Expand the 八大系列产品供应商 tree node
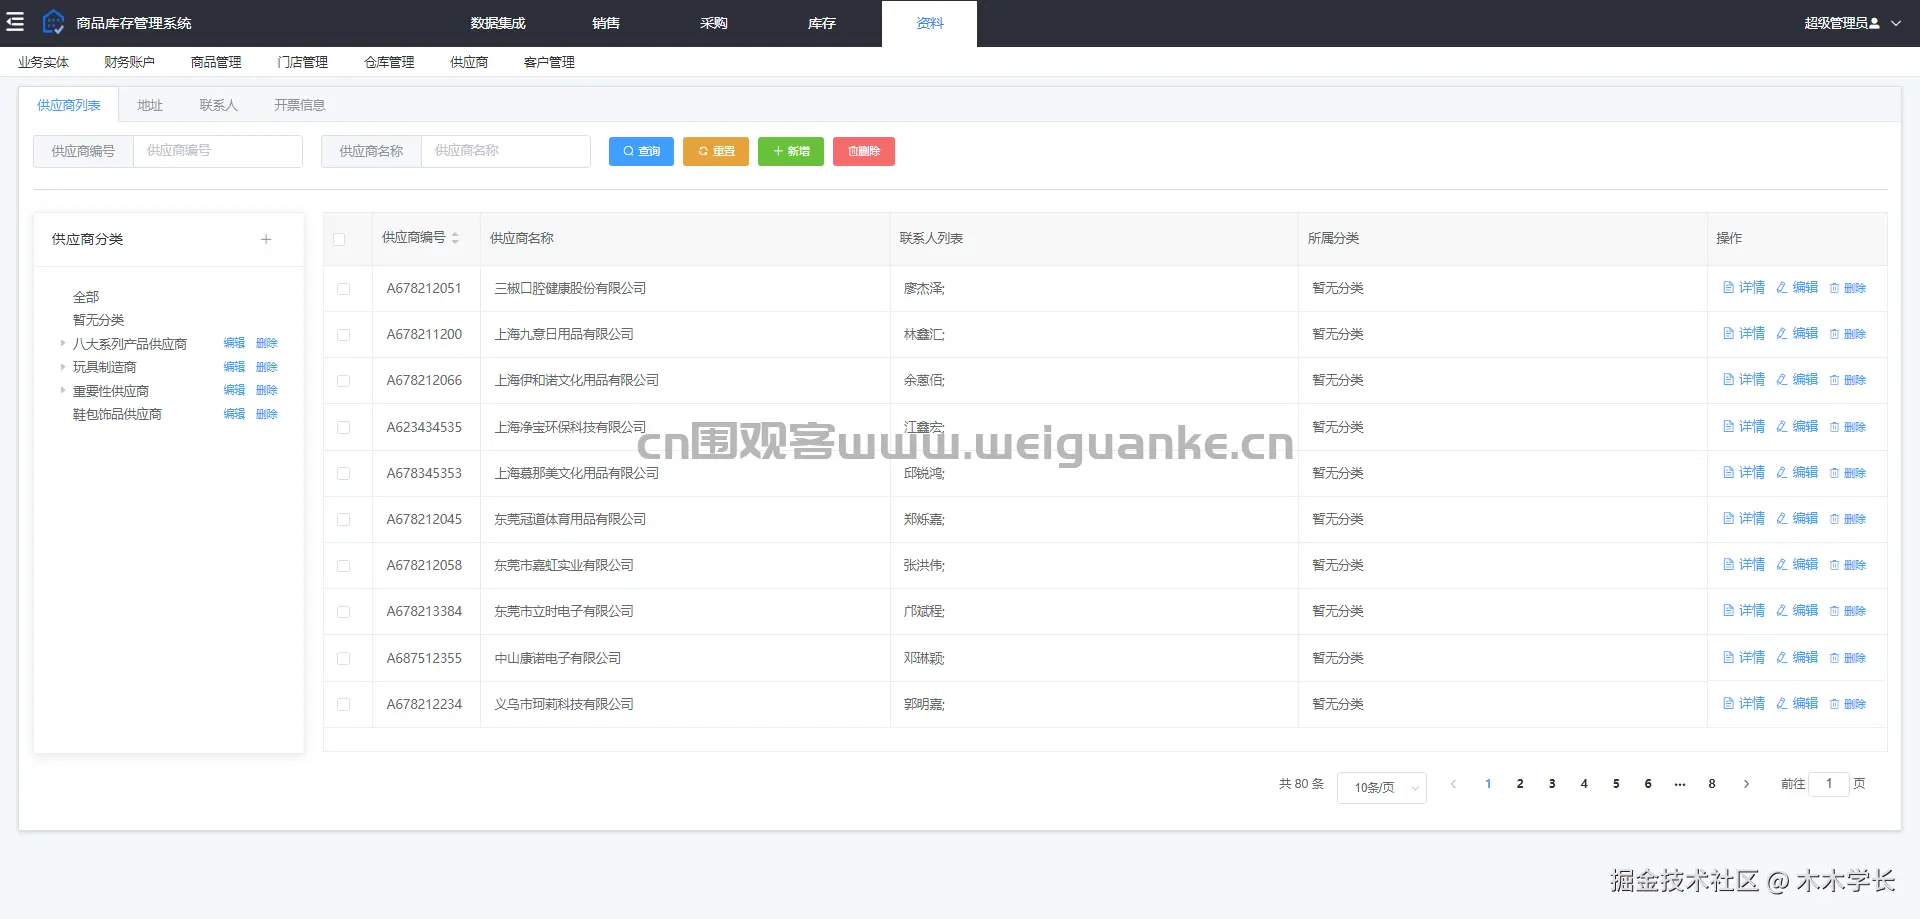Viewport: 1920px width, 919px height. [62, 343]
